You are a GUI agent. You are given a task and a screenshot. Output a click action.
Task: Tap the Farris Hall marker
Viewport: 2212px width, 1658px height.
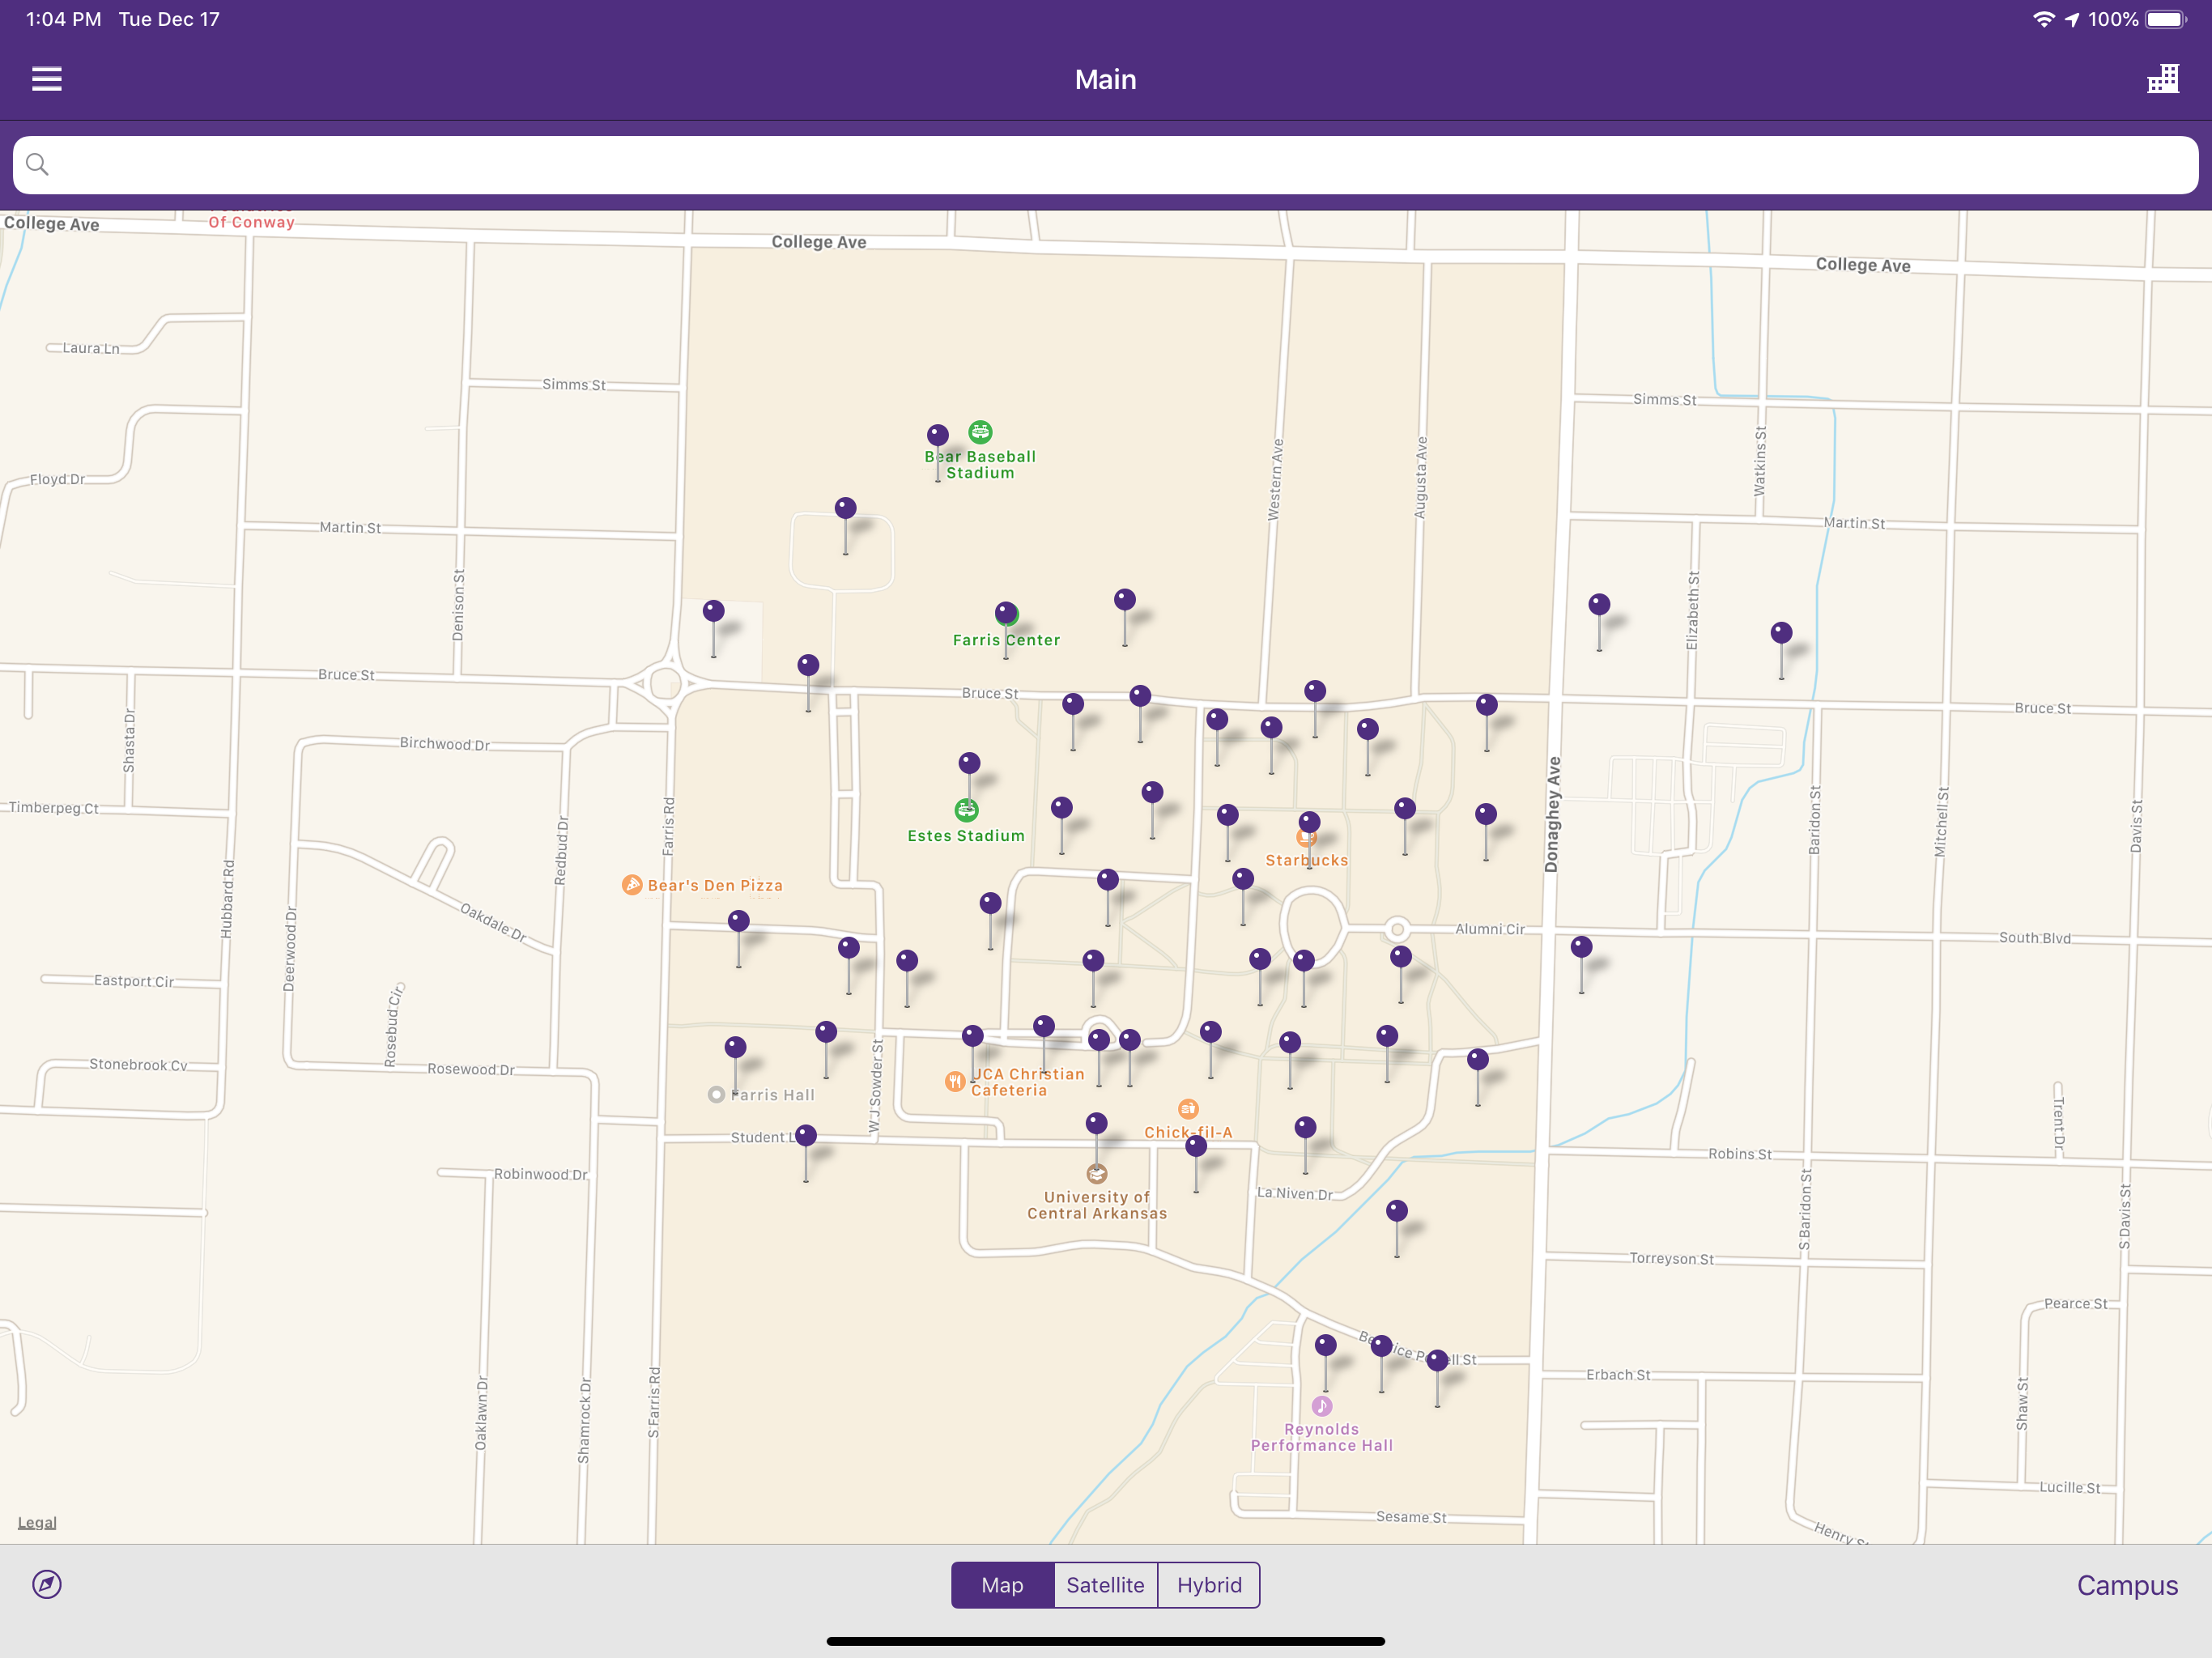[x=716, y=1095]
